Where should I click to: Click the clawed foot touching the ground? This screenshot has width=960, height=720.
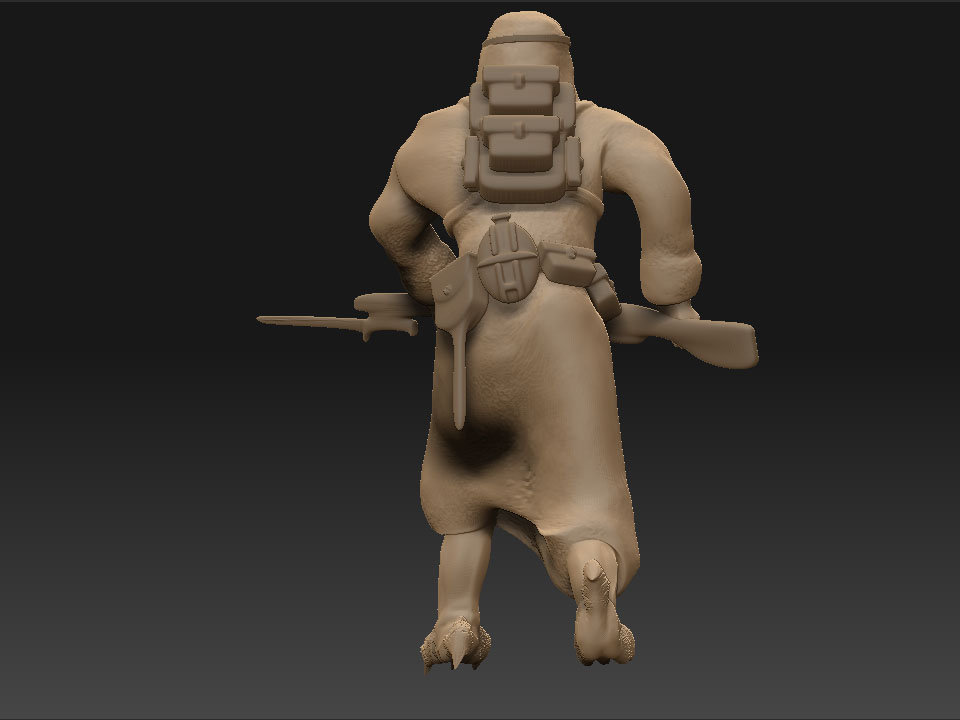(456, 645)
